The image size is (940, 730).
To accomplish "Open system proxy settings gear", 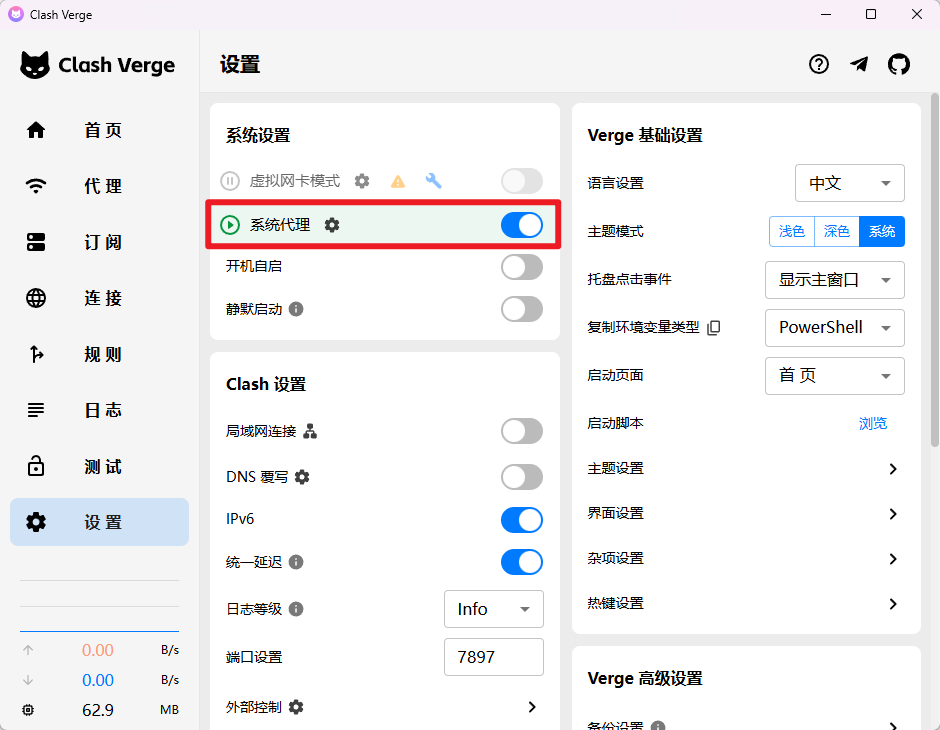I will pos(332,225).
